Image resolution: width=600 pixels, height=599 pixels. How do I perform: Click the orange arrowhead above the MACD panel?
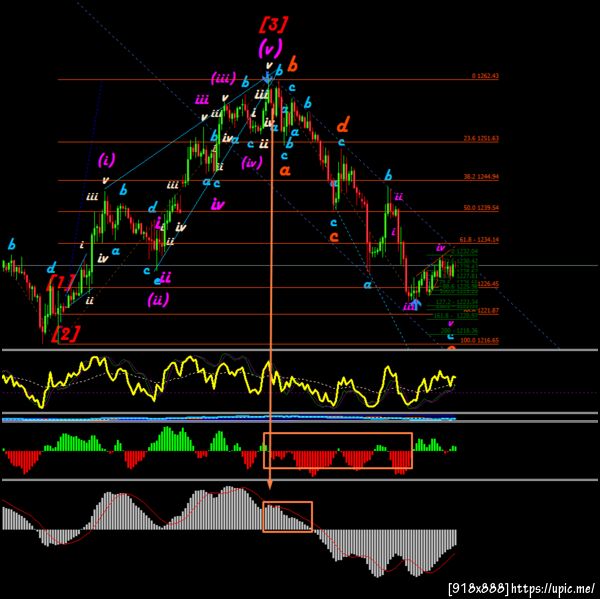(270, 485)
